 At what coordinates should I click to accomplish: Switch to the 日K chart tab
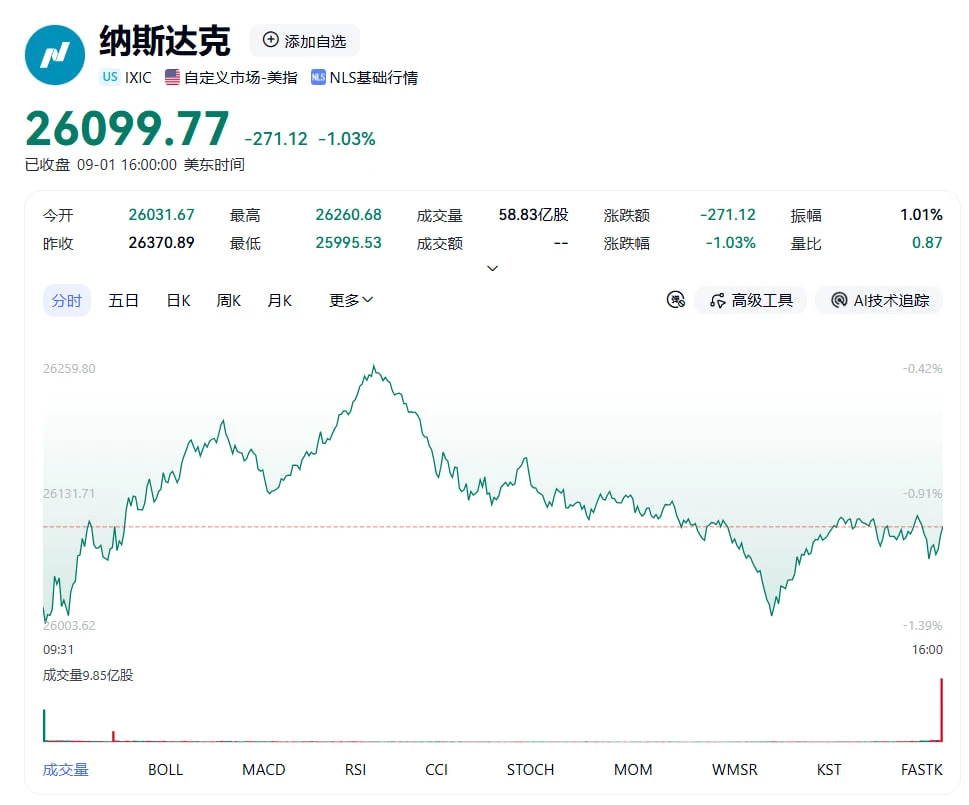(179, 300)
